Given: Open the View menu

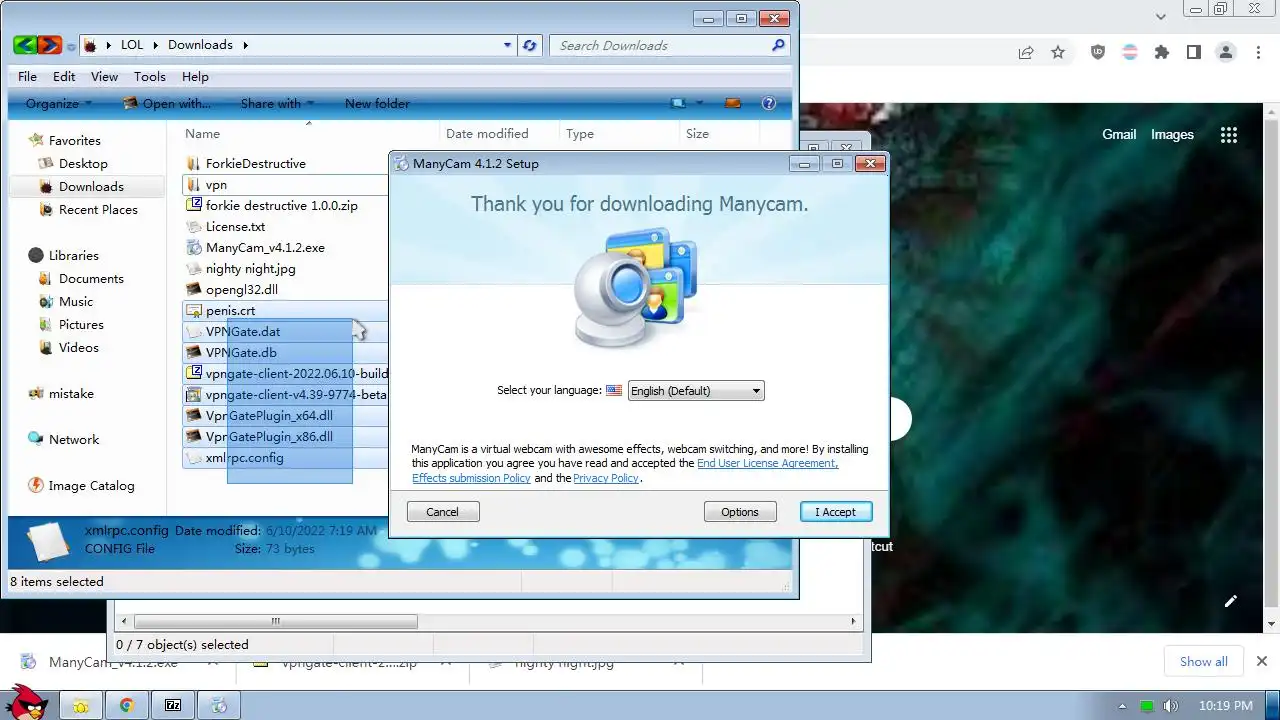Looking at the screenshot, I should click(105, 76).
